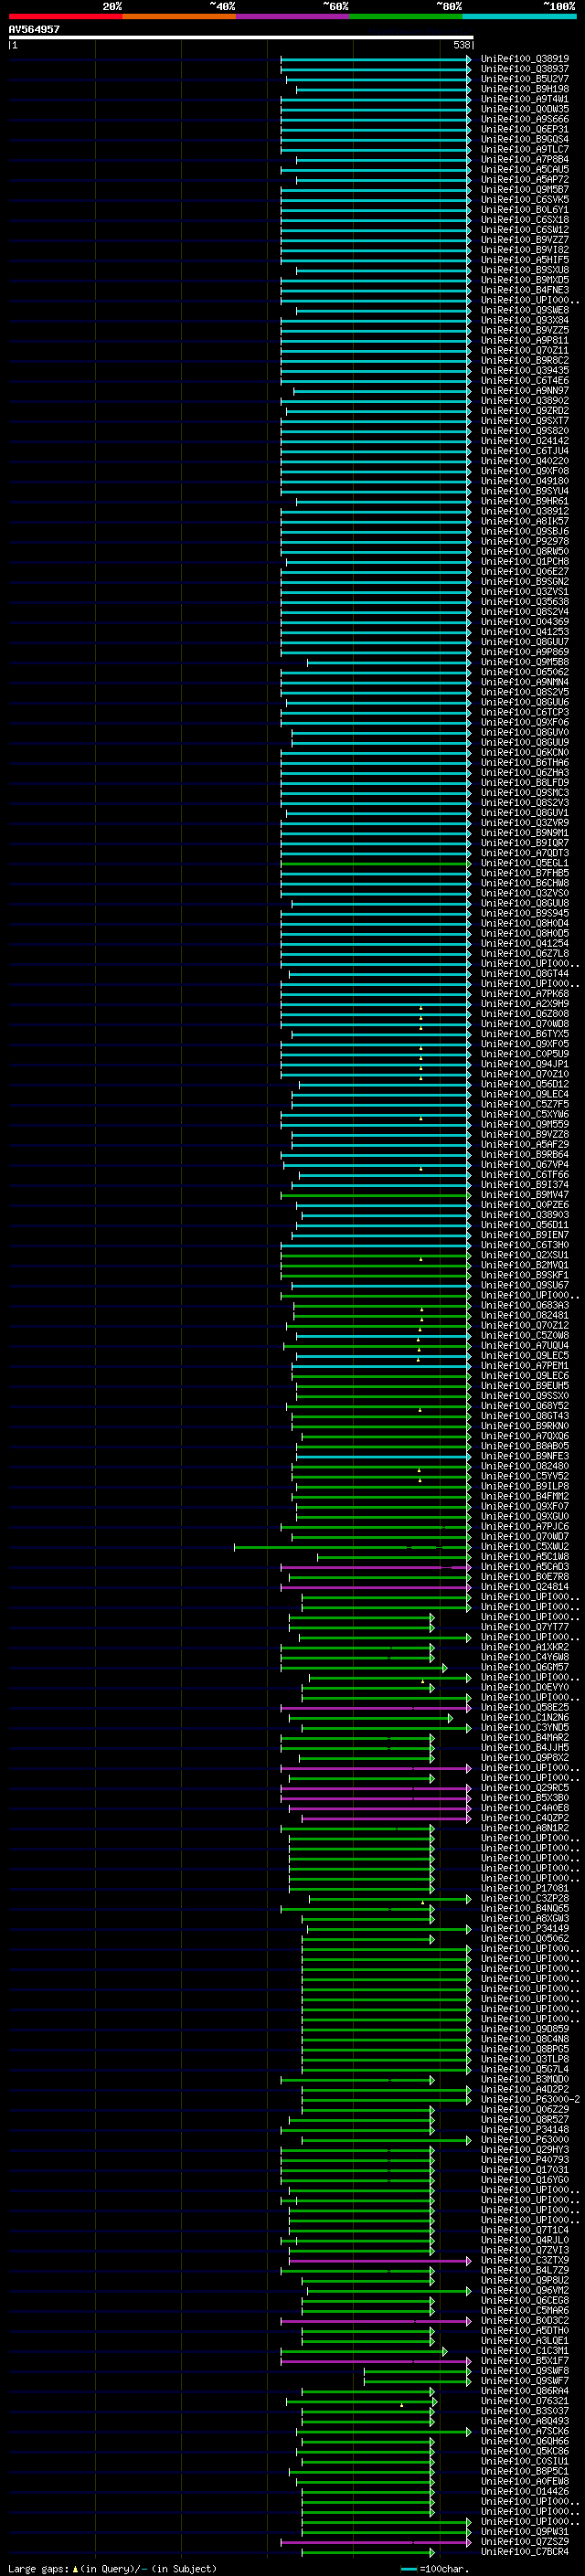Click the query length value 538
The image size is (585, 2576).
(x=461, y=45)
